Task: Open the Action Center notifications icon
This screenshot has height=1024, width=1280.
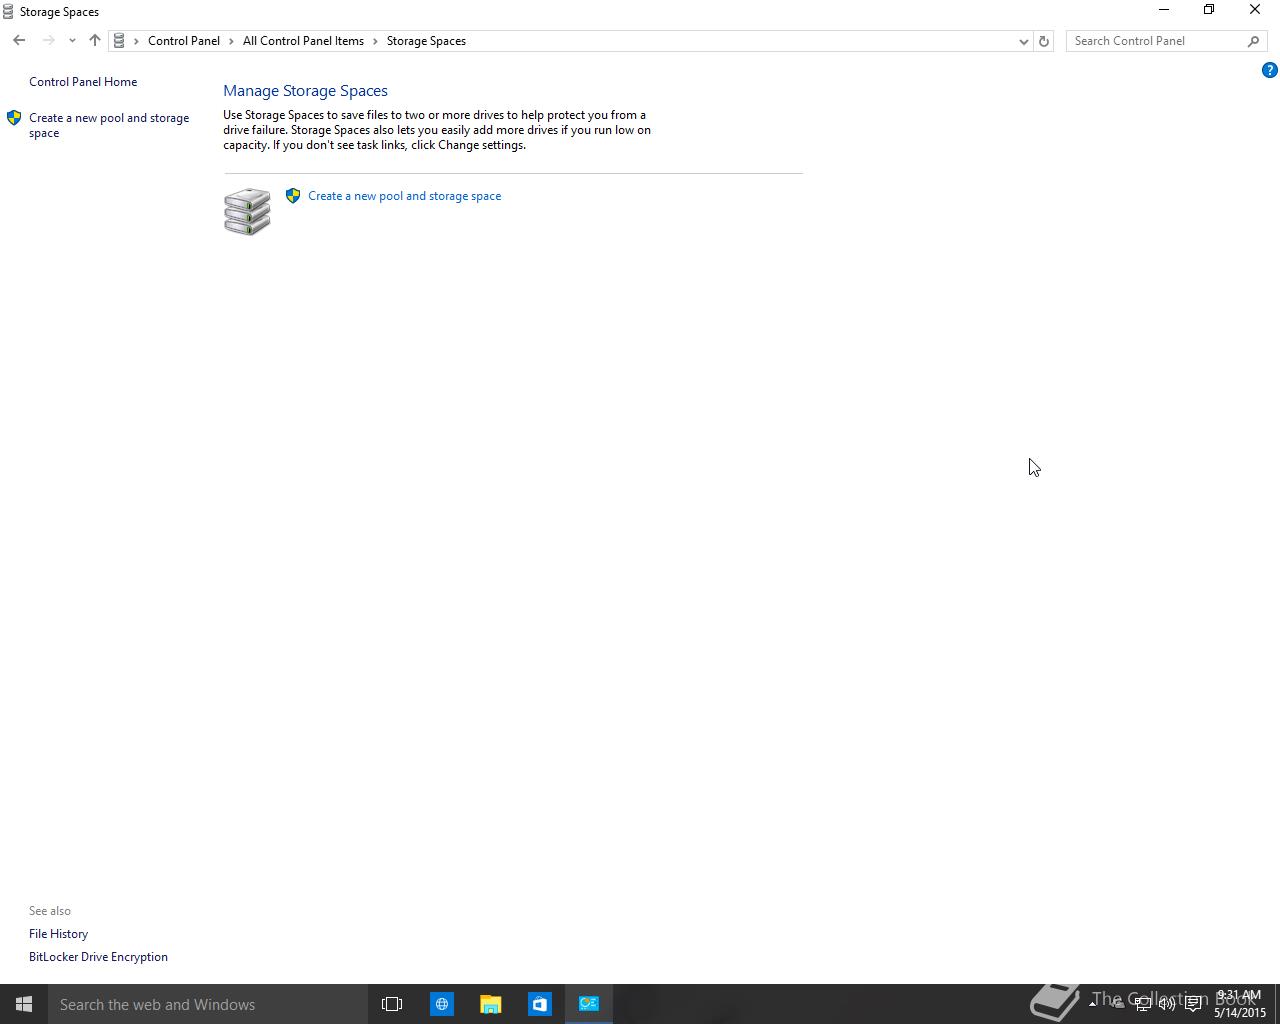Action: point(1193,1004)
